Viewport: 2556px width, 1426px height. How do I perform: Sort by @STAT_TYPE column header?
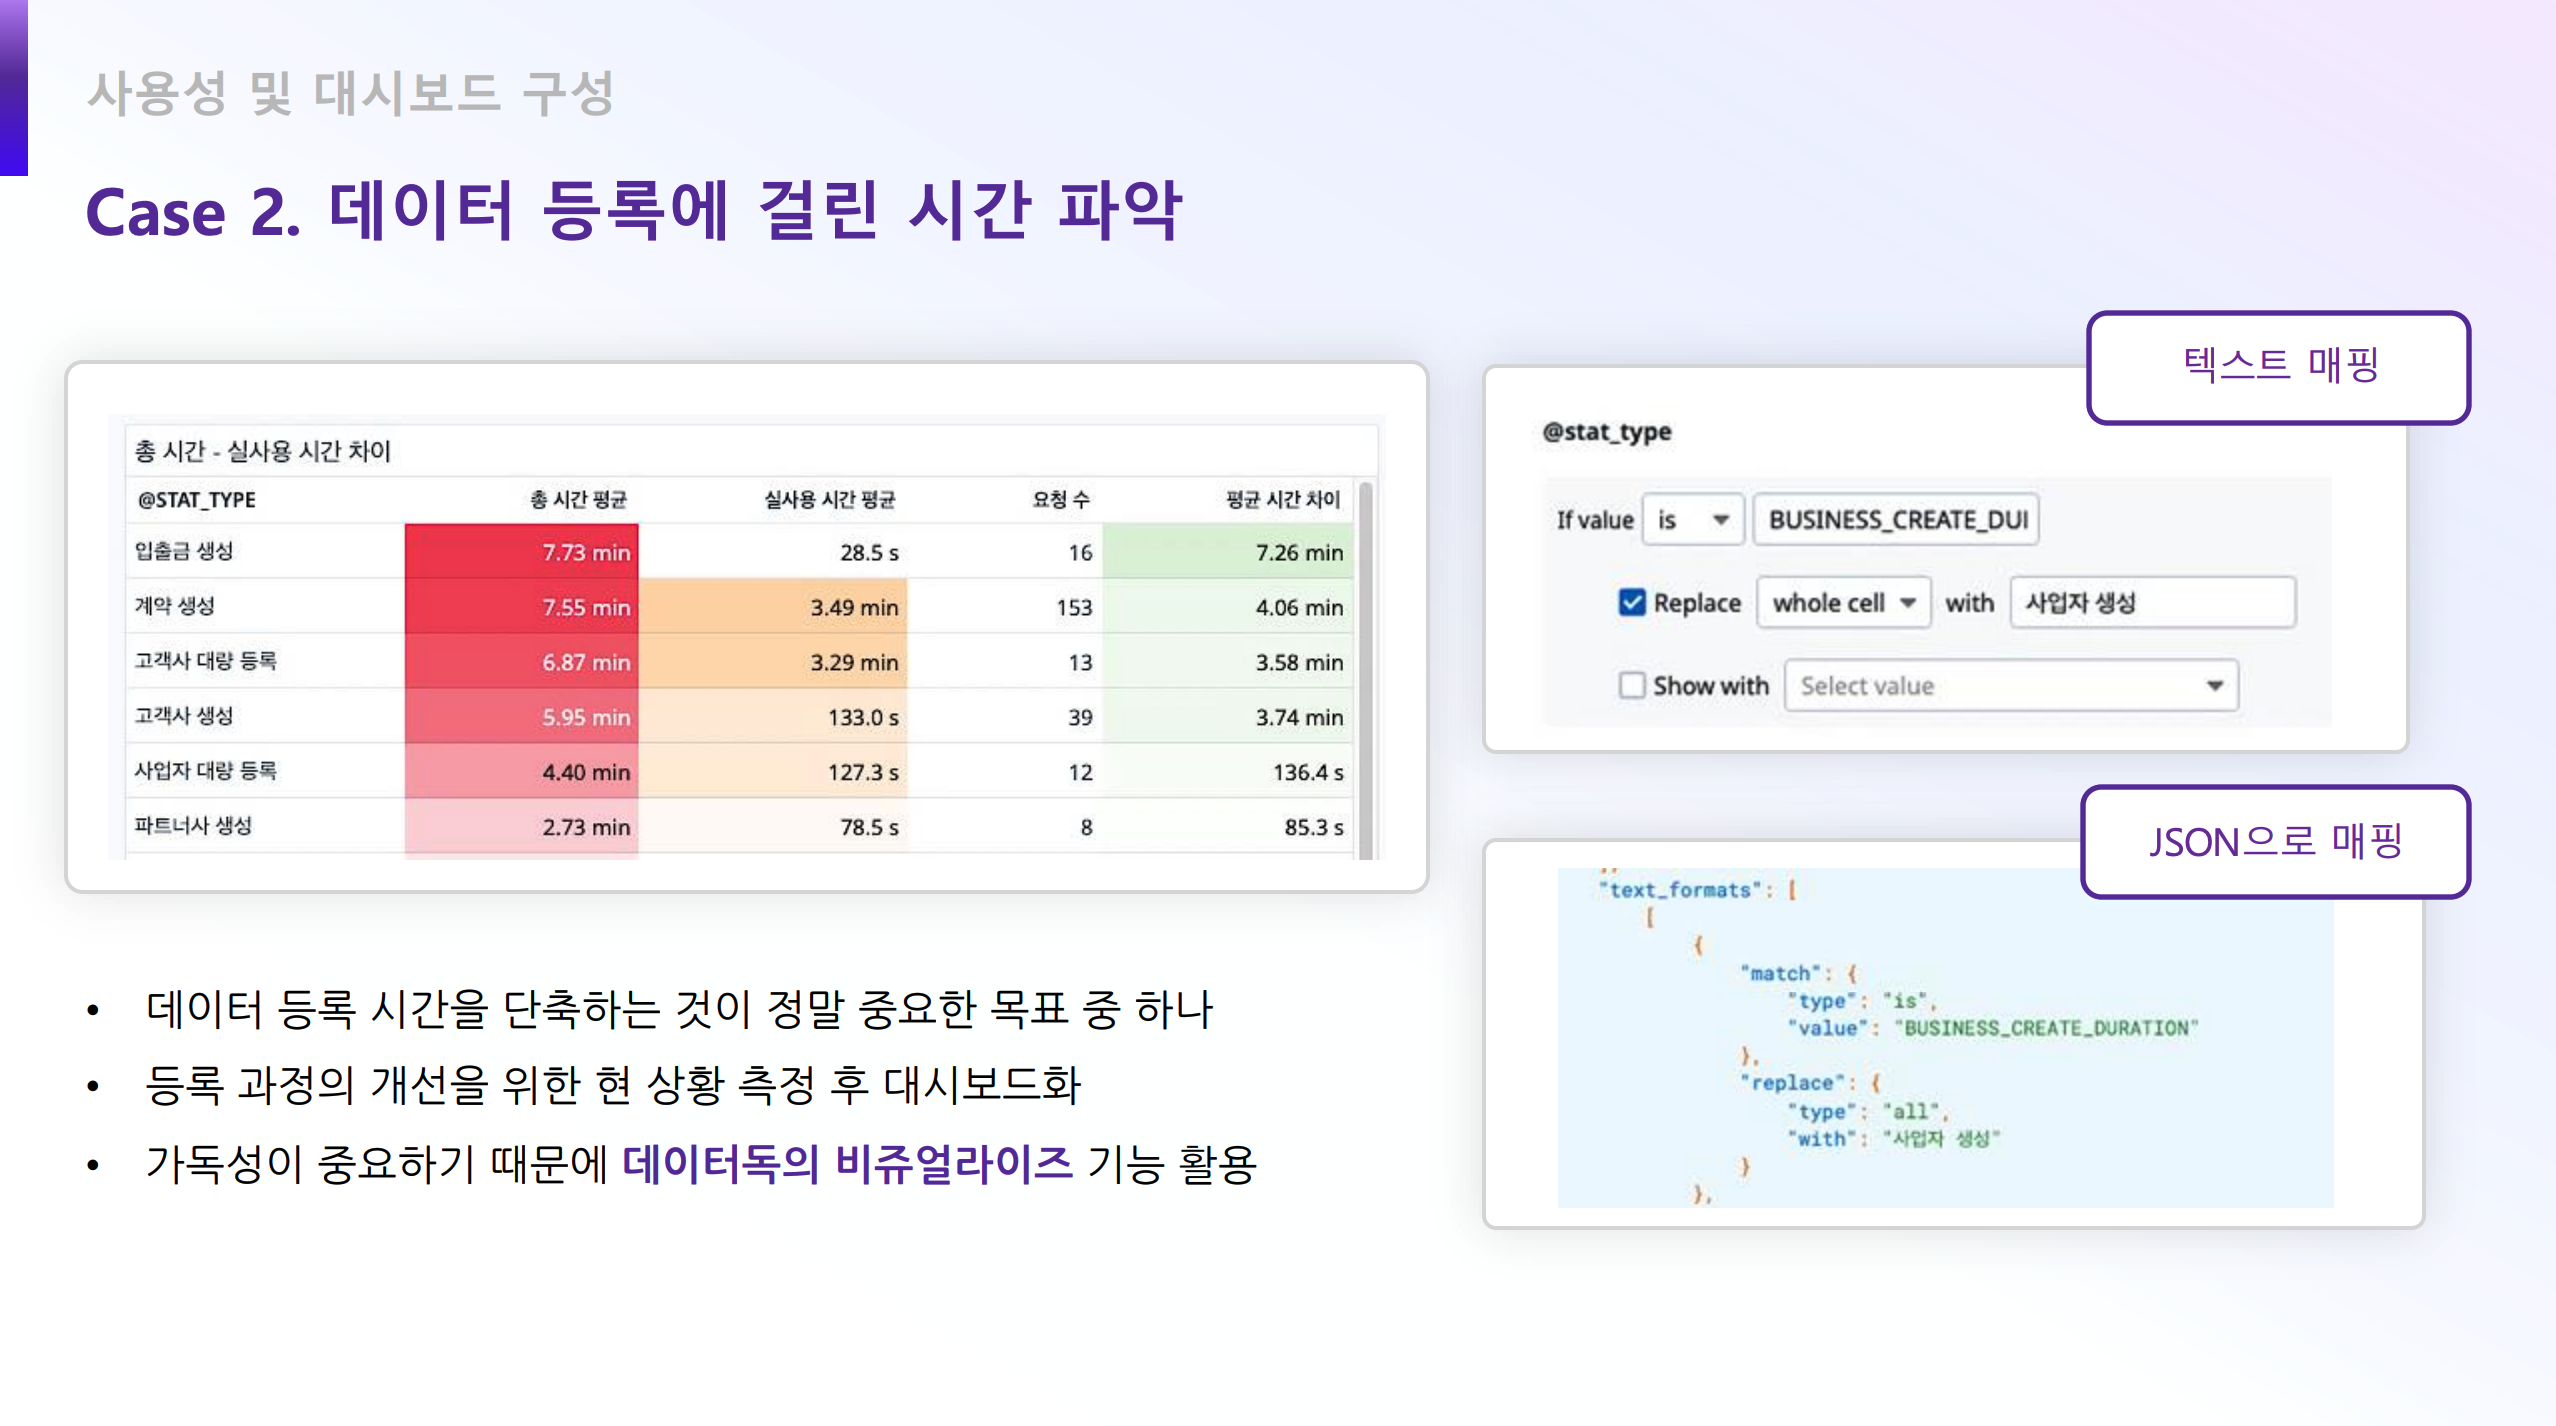[x=197, y=499]
